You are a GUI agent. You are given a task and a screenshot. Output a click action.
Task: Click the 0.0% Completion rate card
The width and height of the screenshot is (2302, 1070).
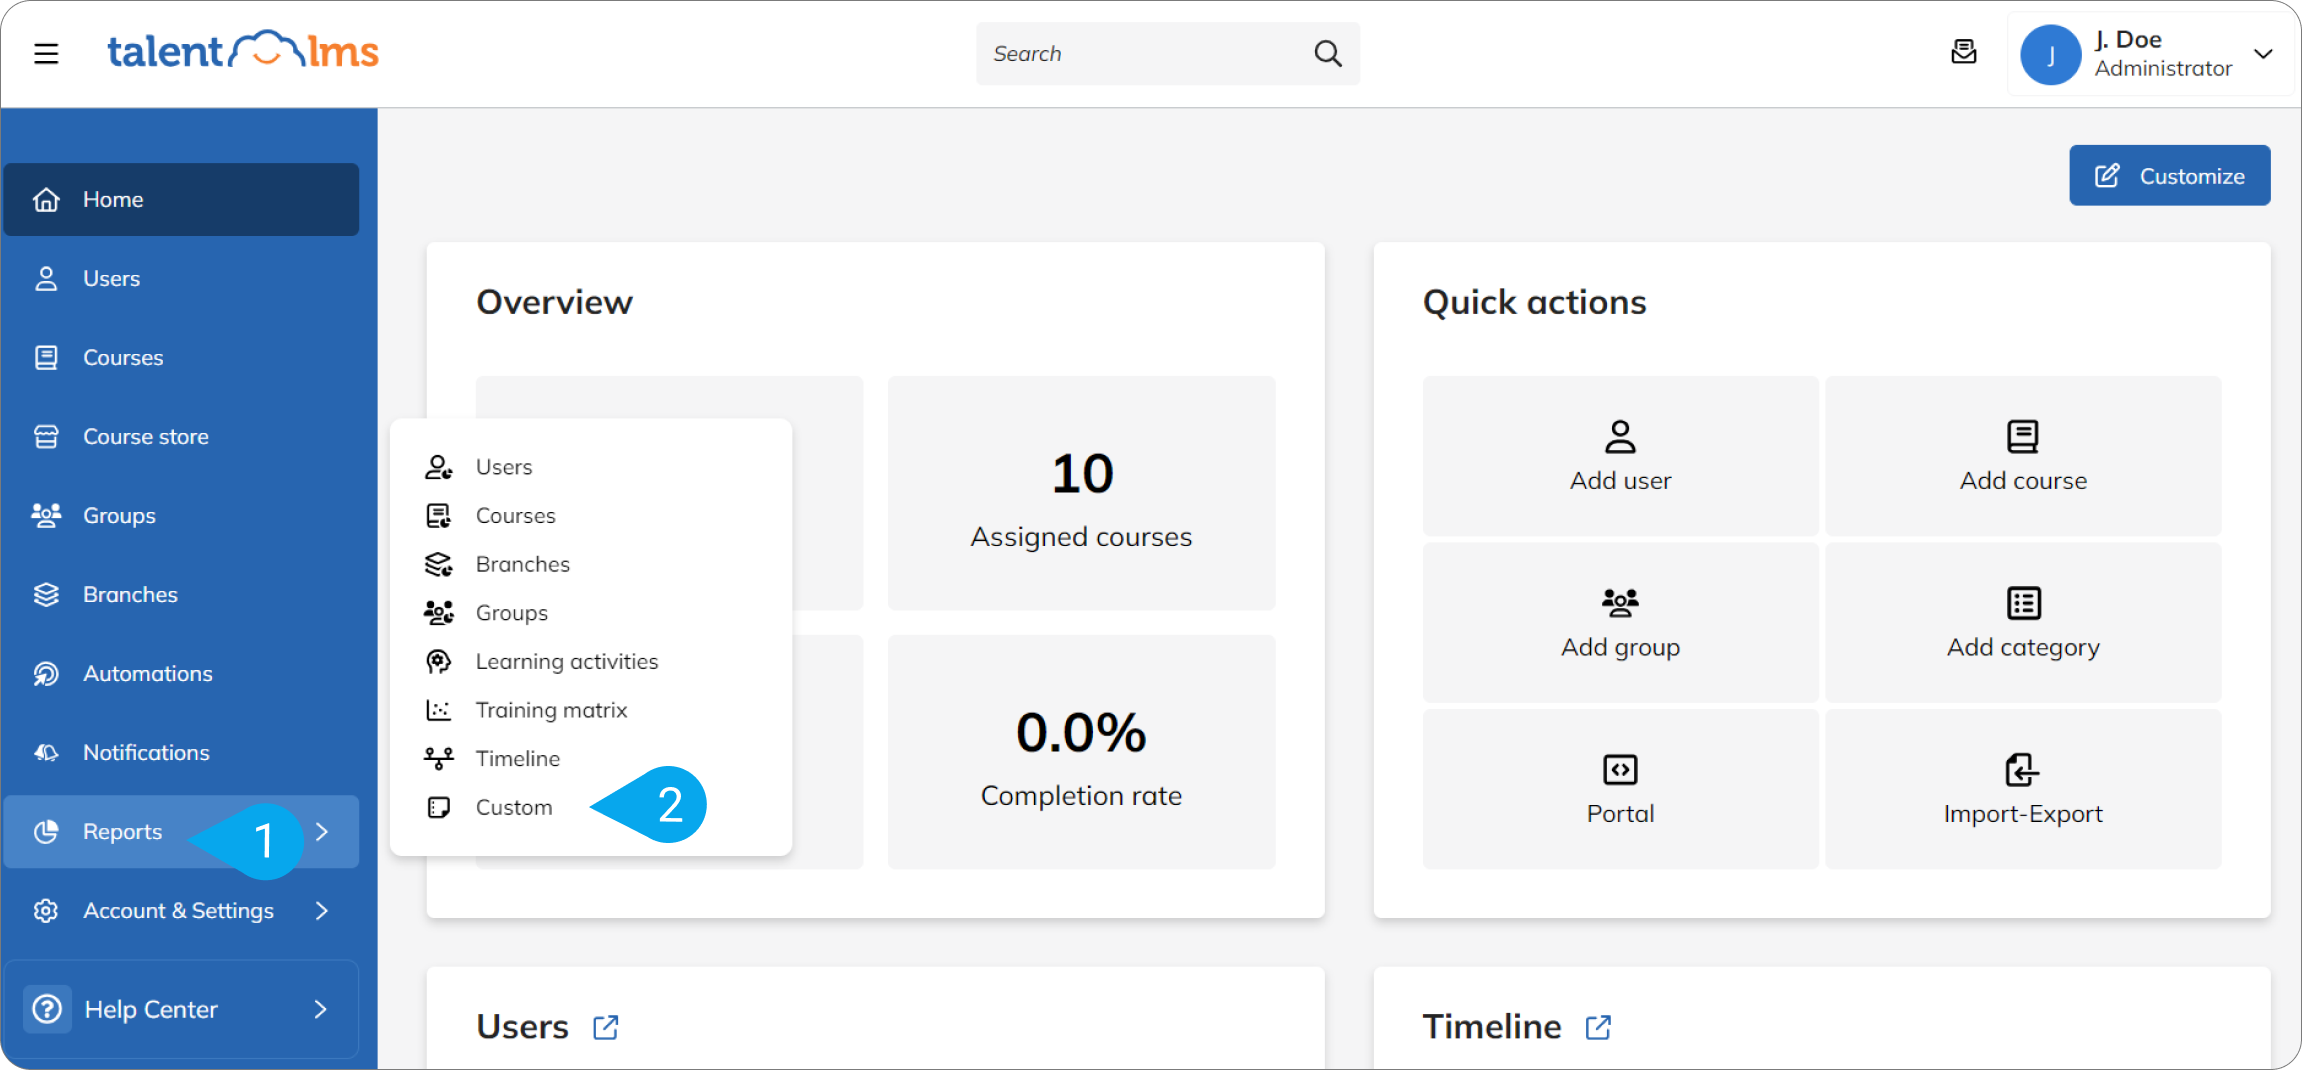click(1081, 752)
